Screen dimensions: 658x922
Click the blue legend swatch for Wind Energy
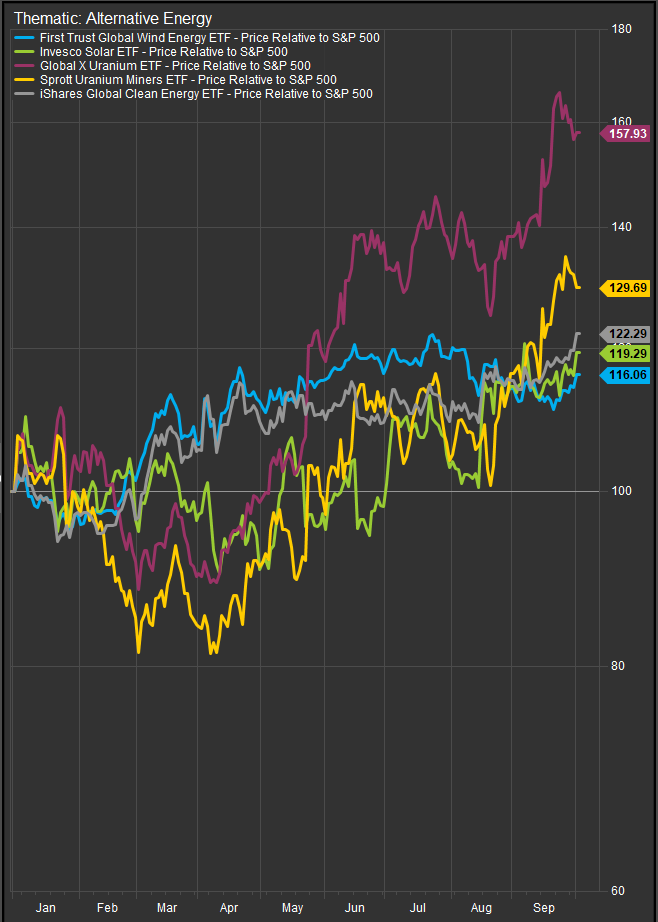[21, 37]
